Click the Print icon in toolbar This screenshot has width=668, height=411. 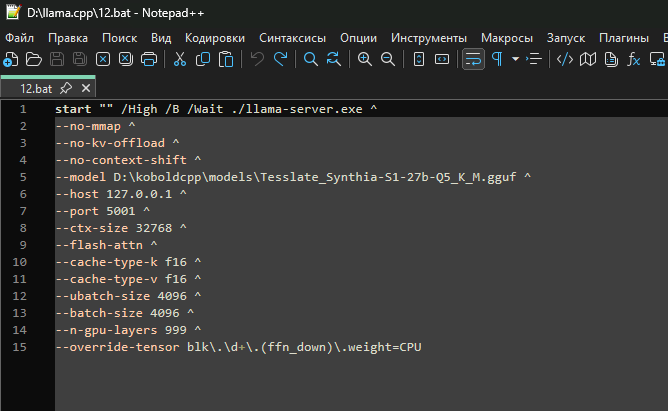pos(149,59)
